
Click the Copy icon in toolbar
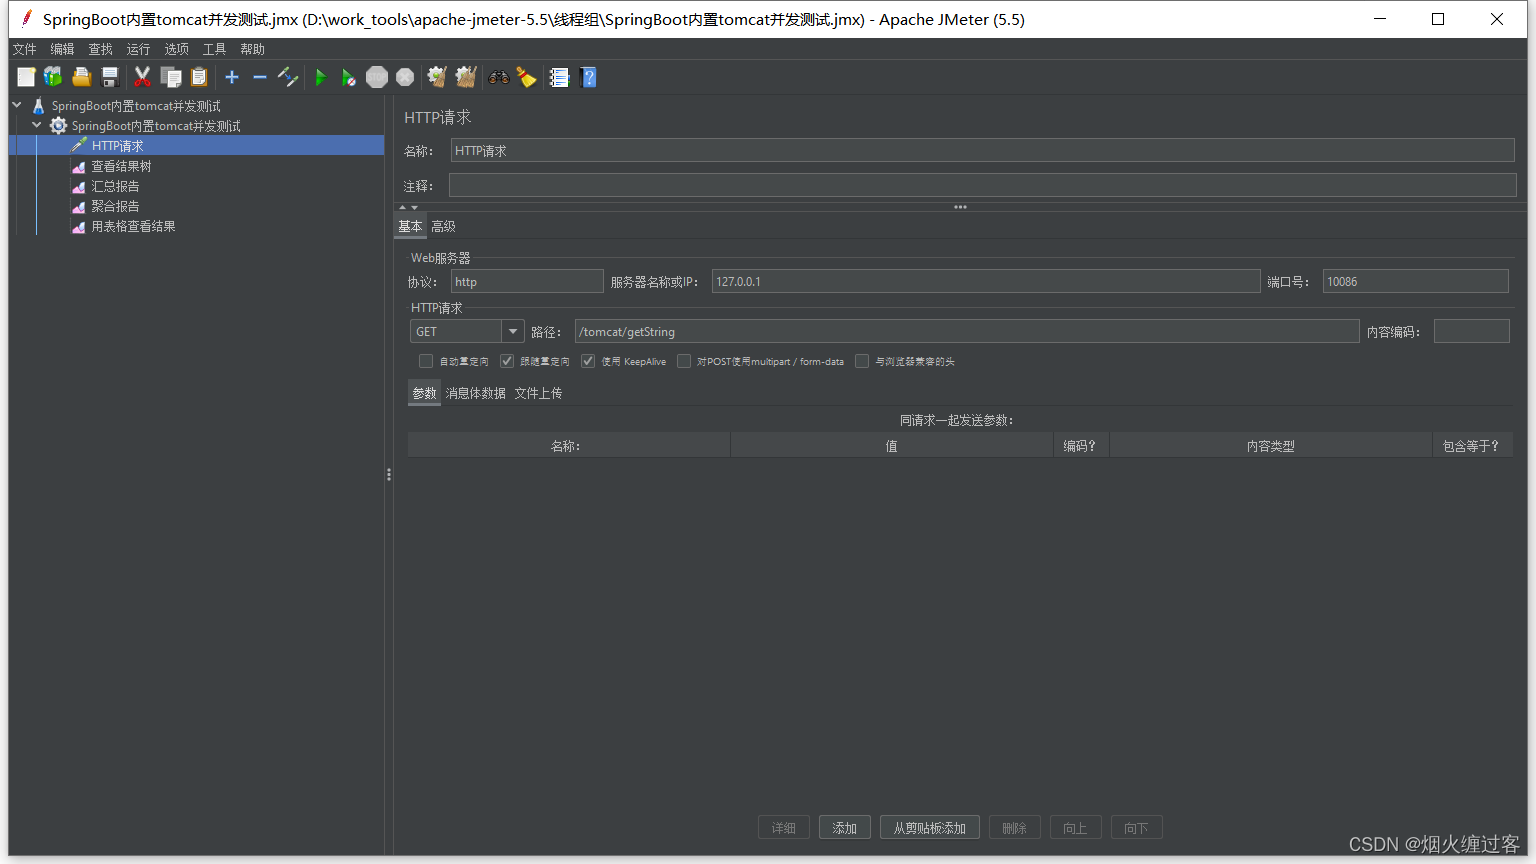coord(171,77)
